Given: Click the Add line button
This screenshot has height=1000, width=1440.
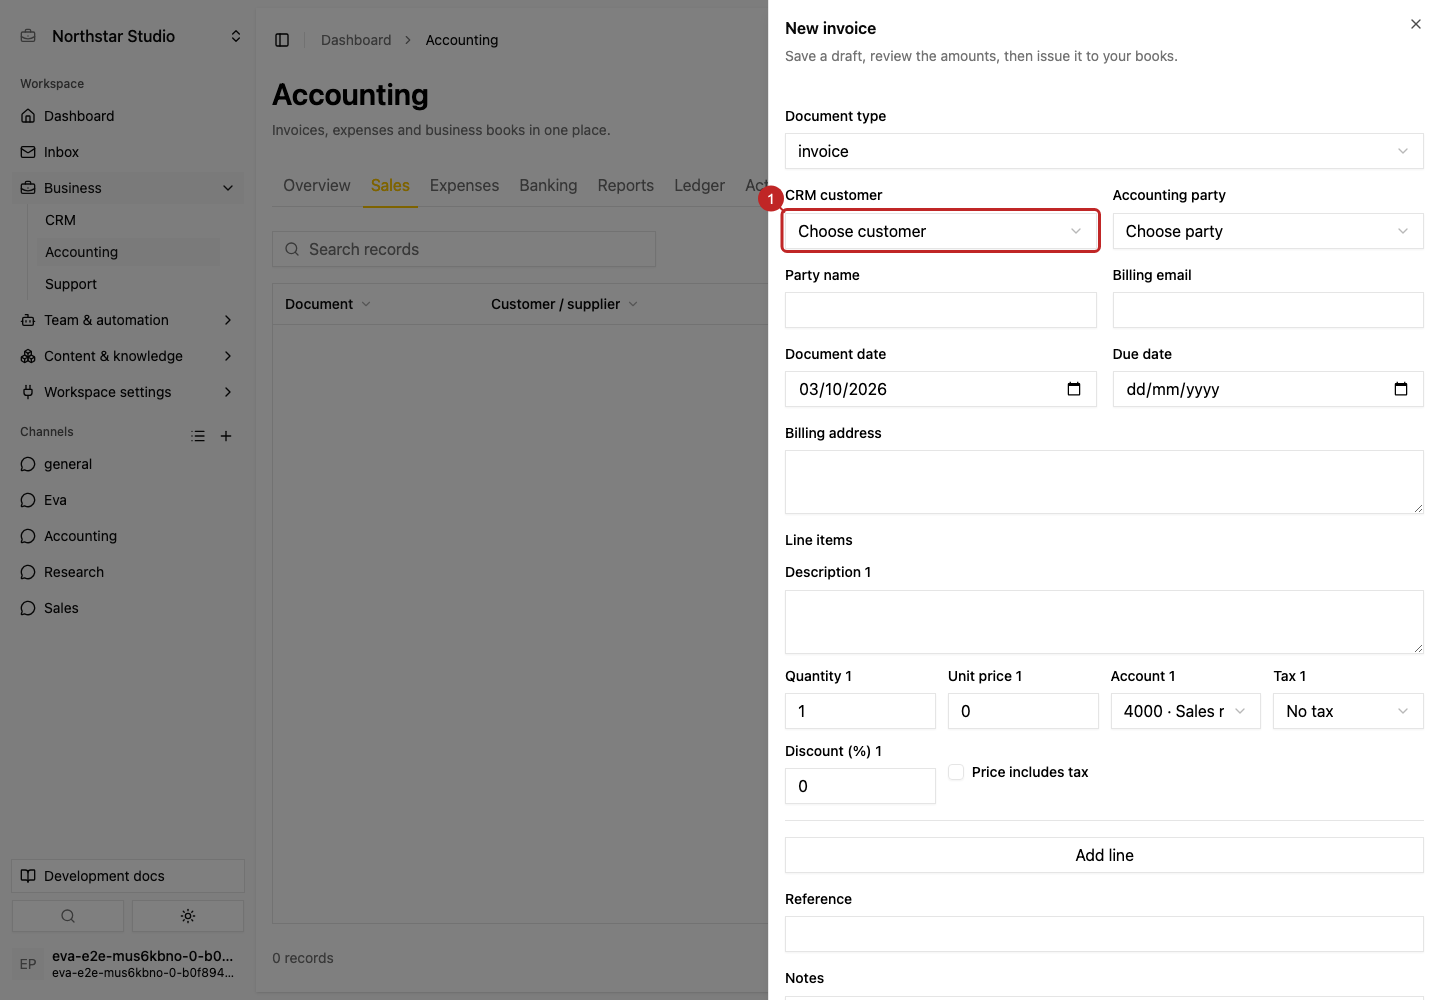Looking at the screenshot, I should pos(1104,855).
